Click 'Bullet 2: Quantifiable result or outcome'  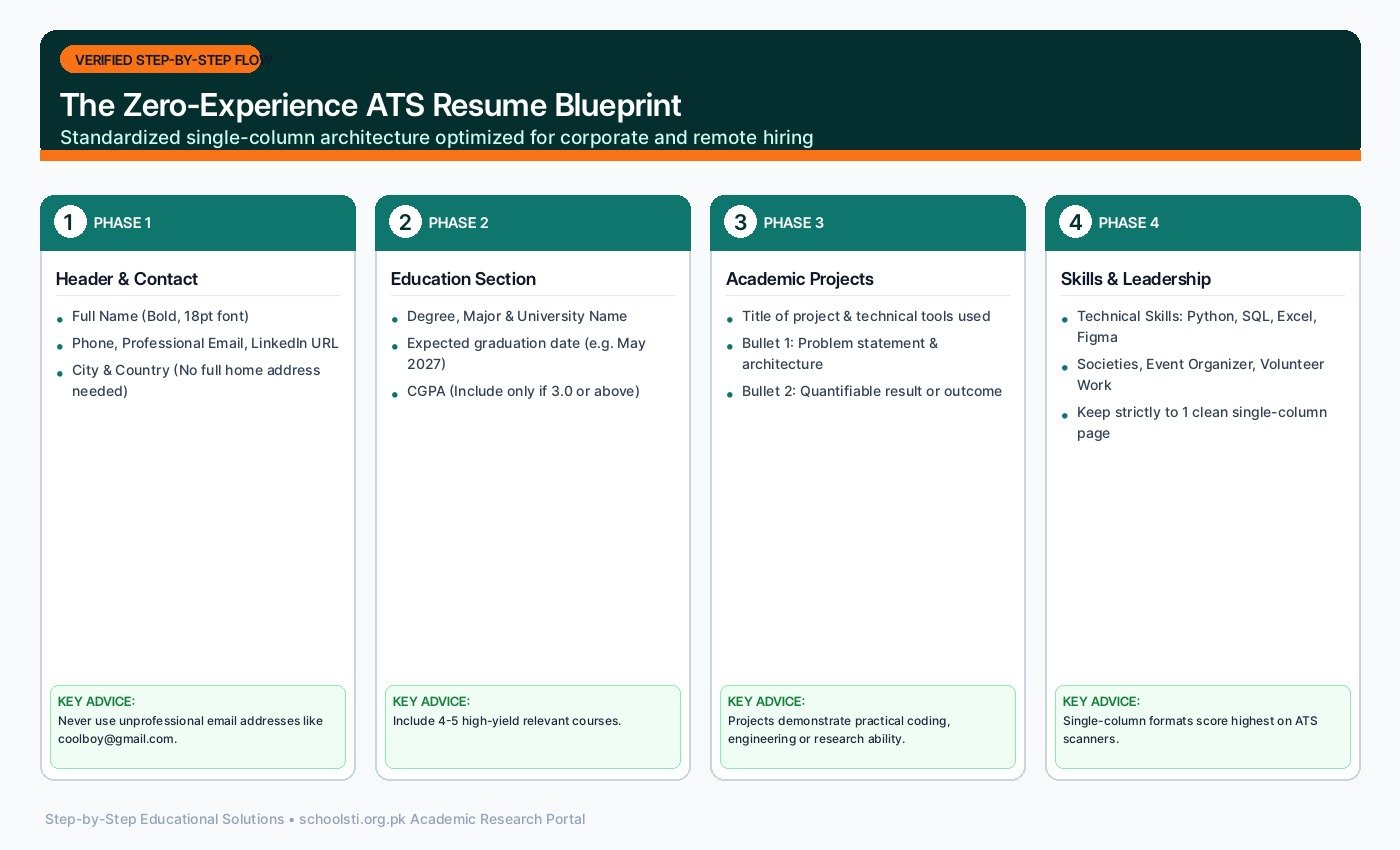pyautogui.click(x=872, y=391)
